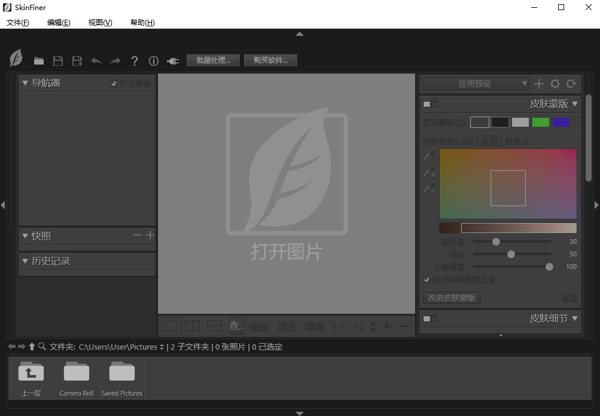The image size is (600, 416).
Task: Open the 应用预设 dropdown
Action: point(475,84)
